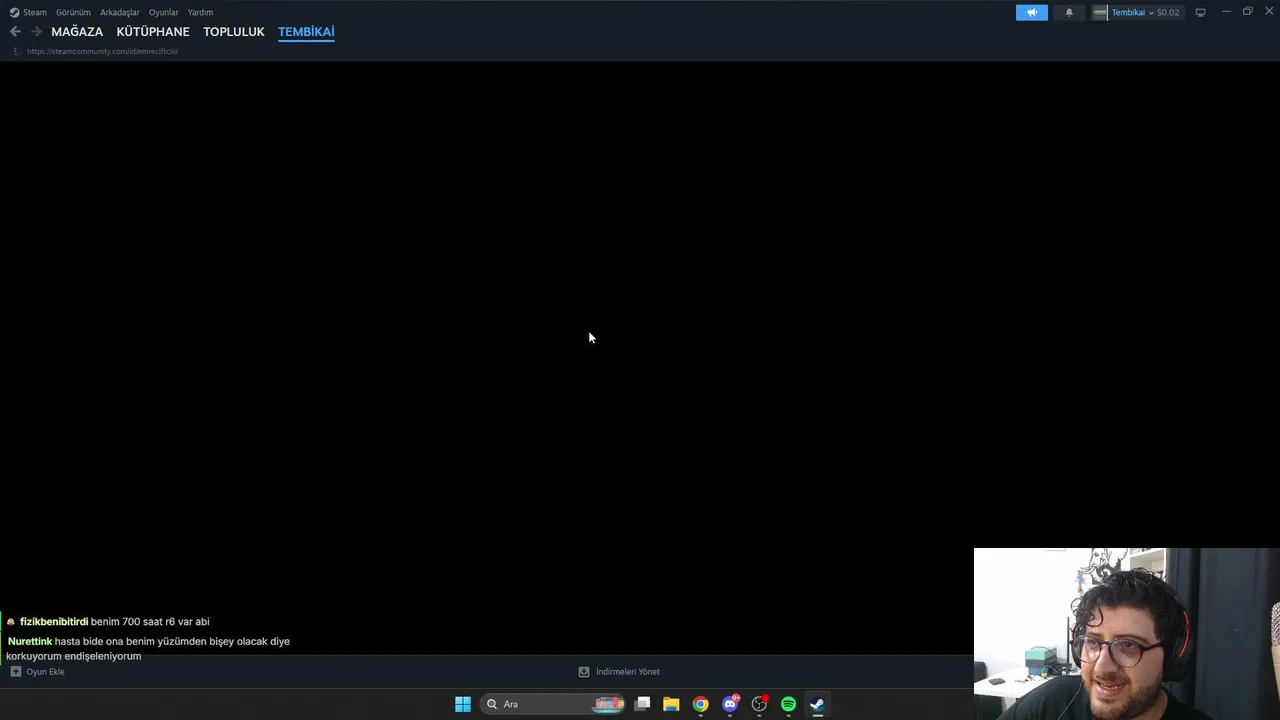The image size is (1280, 720).
Task: Launch Google Chrome from taskbar
Action: coord(700,704)
